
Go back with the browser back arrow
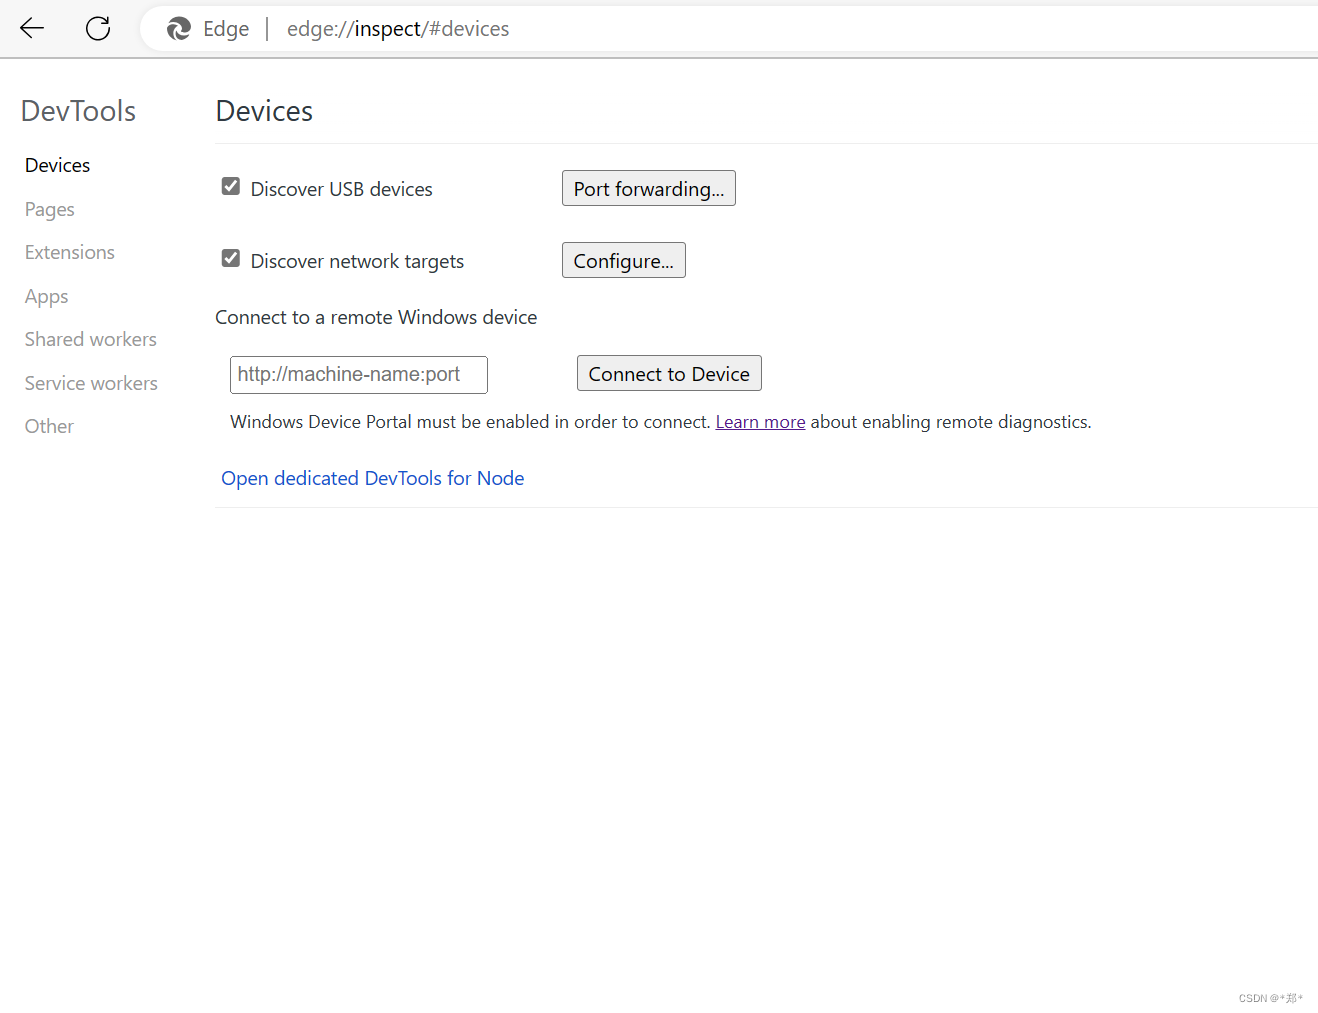32,28
